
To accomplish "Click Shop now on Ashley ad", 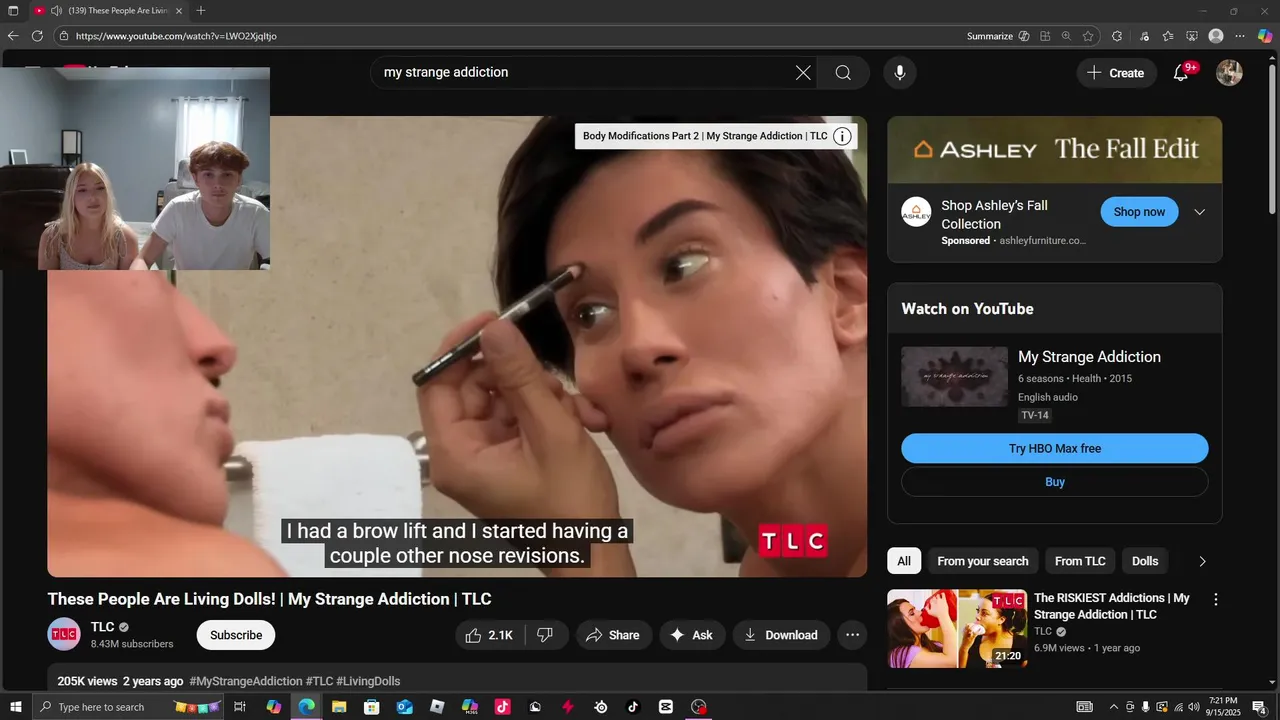I will (1139, 212).
